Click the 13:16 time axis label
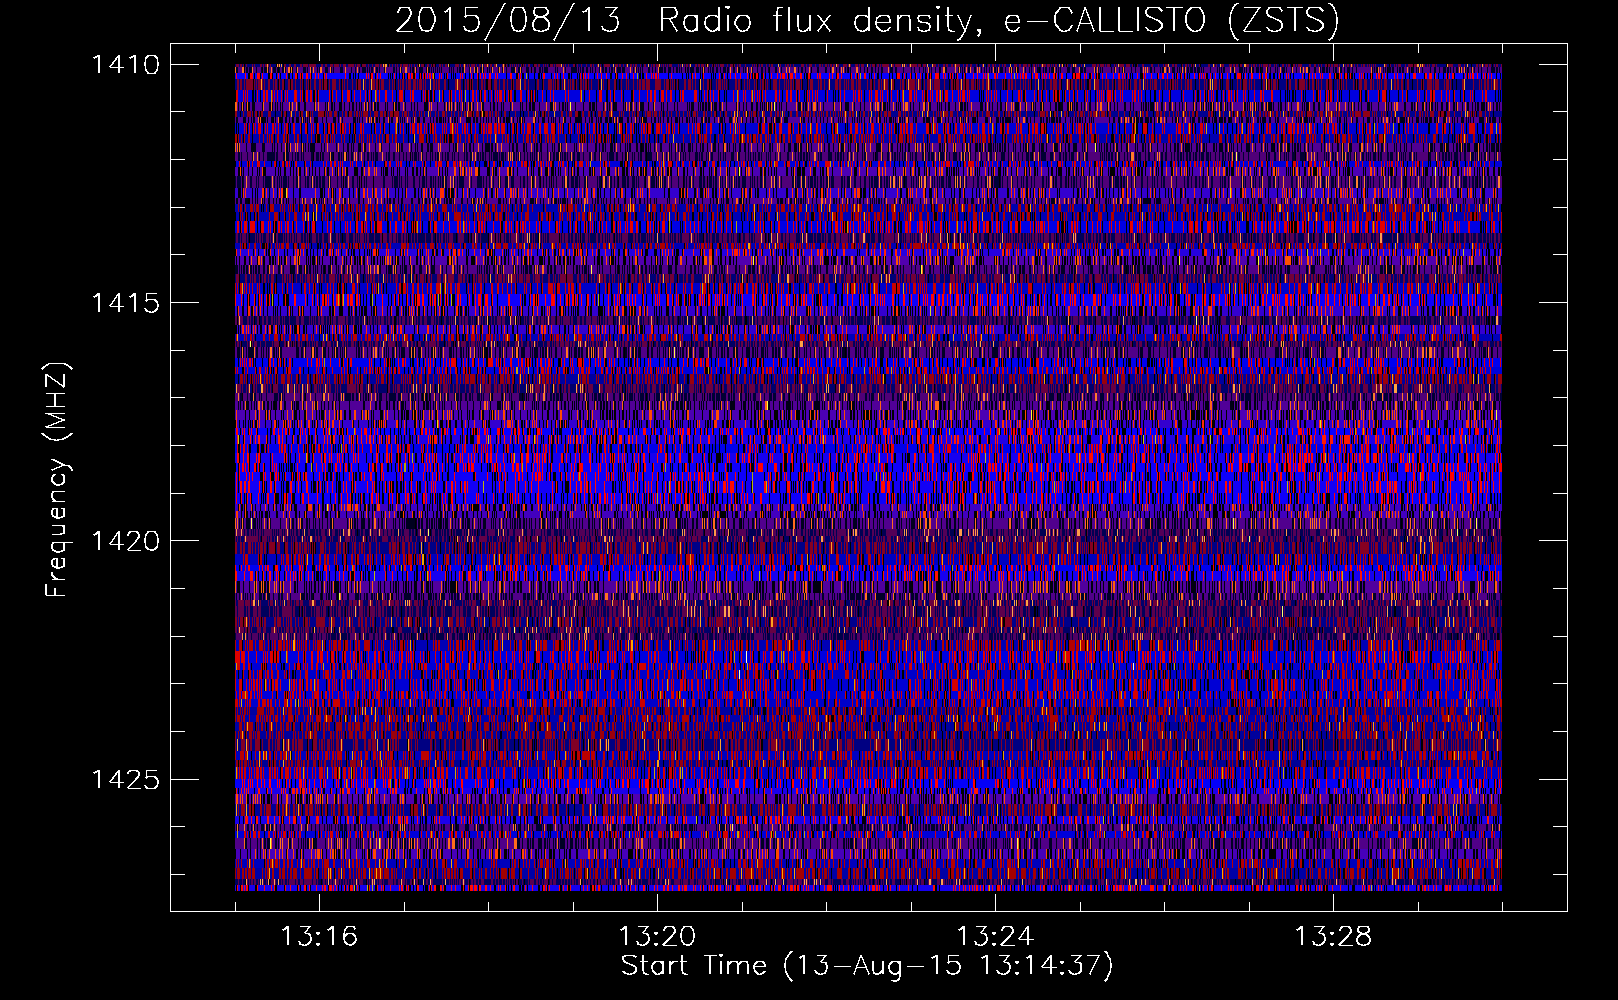 click(319, 937)
